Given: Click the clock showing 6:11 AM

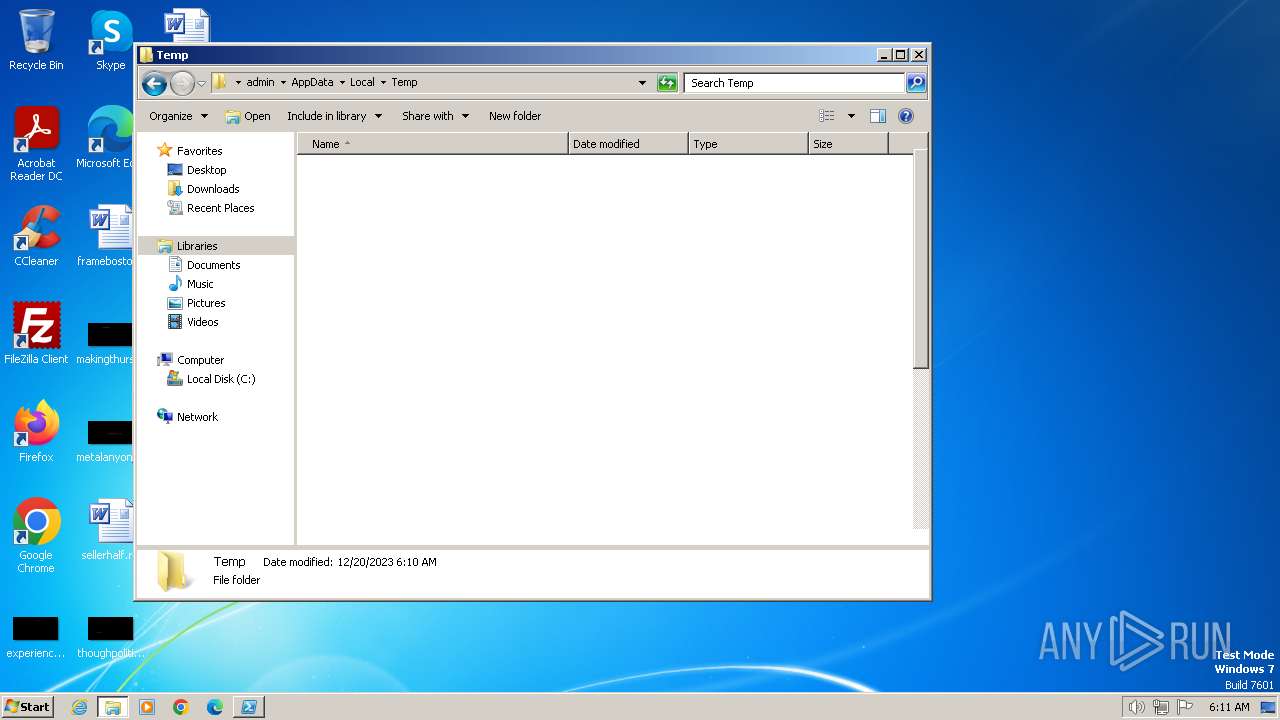Looking at the screenshot, I should (x=1229, y=707).
